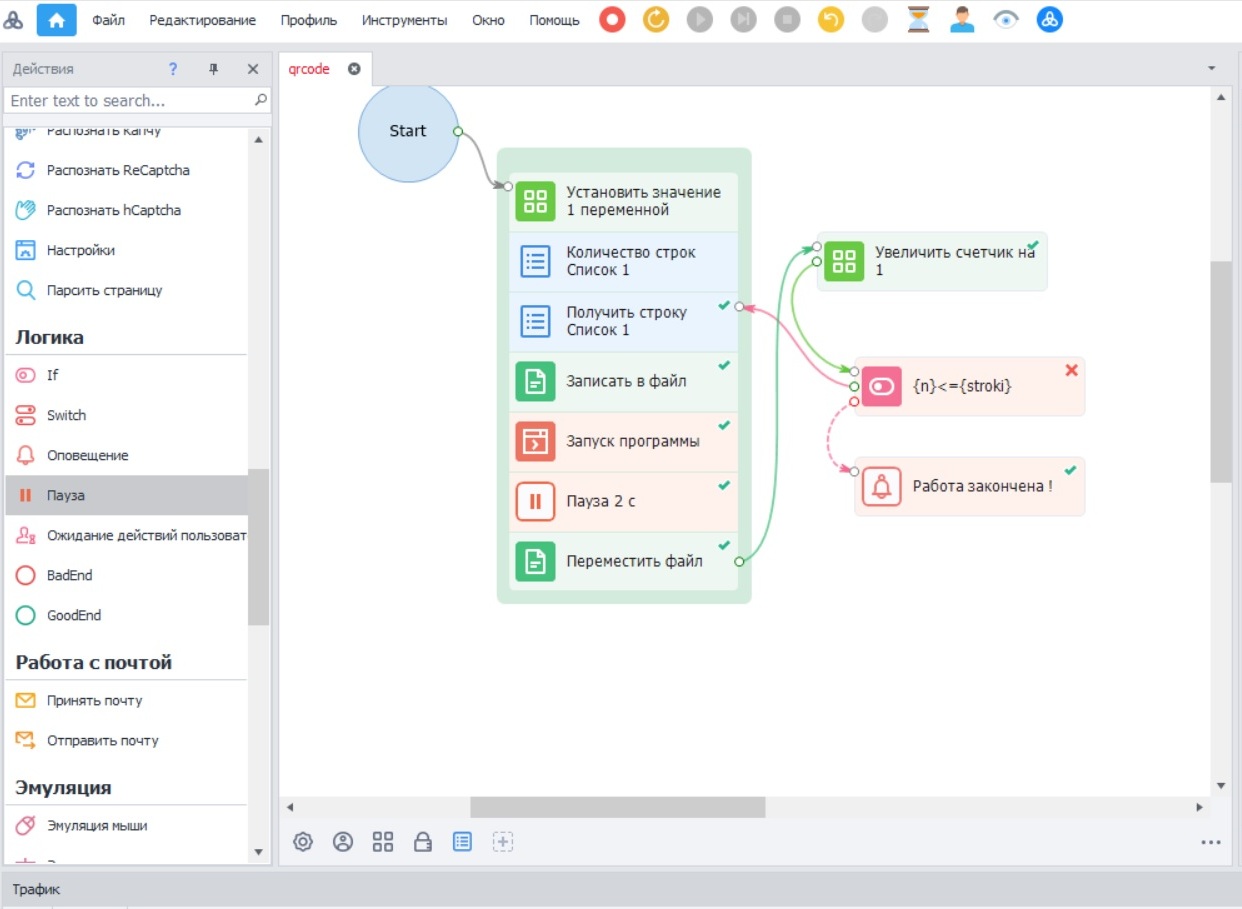
Task: Select the GoodEnd action in list
Action: [x=73, y=615]
